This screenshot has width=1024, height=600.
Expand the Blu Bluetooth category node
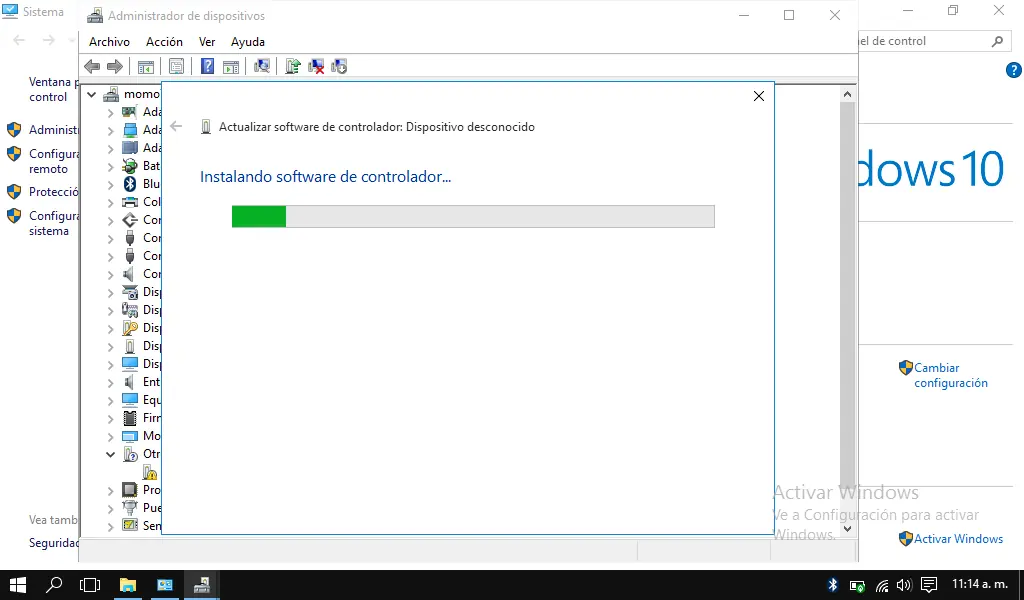tap(110, 185)
